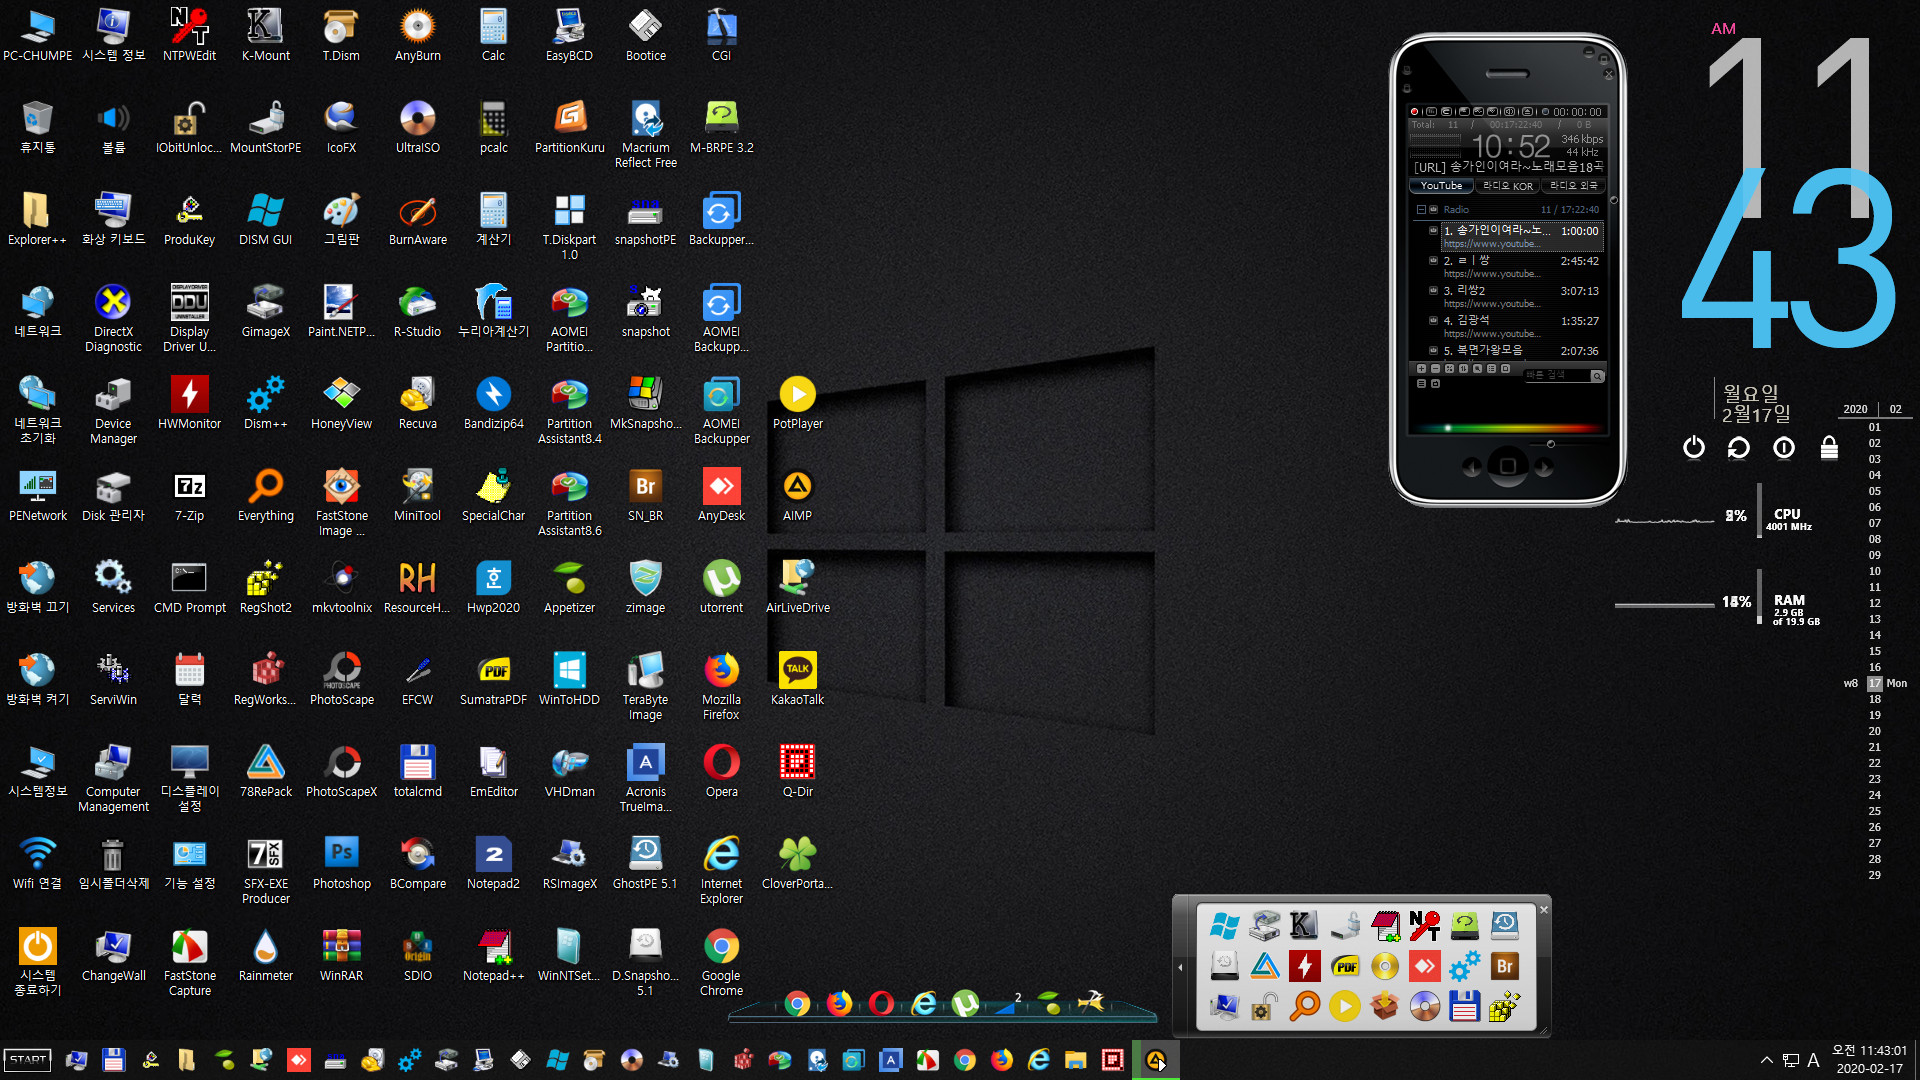Open Photoshop desktop shortcut
Image resolution: width=1920 pixels, height=1080 pixels.
[341, 864]
